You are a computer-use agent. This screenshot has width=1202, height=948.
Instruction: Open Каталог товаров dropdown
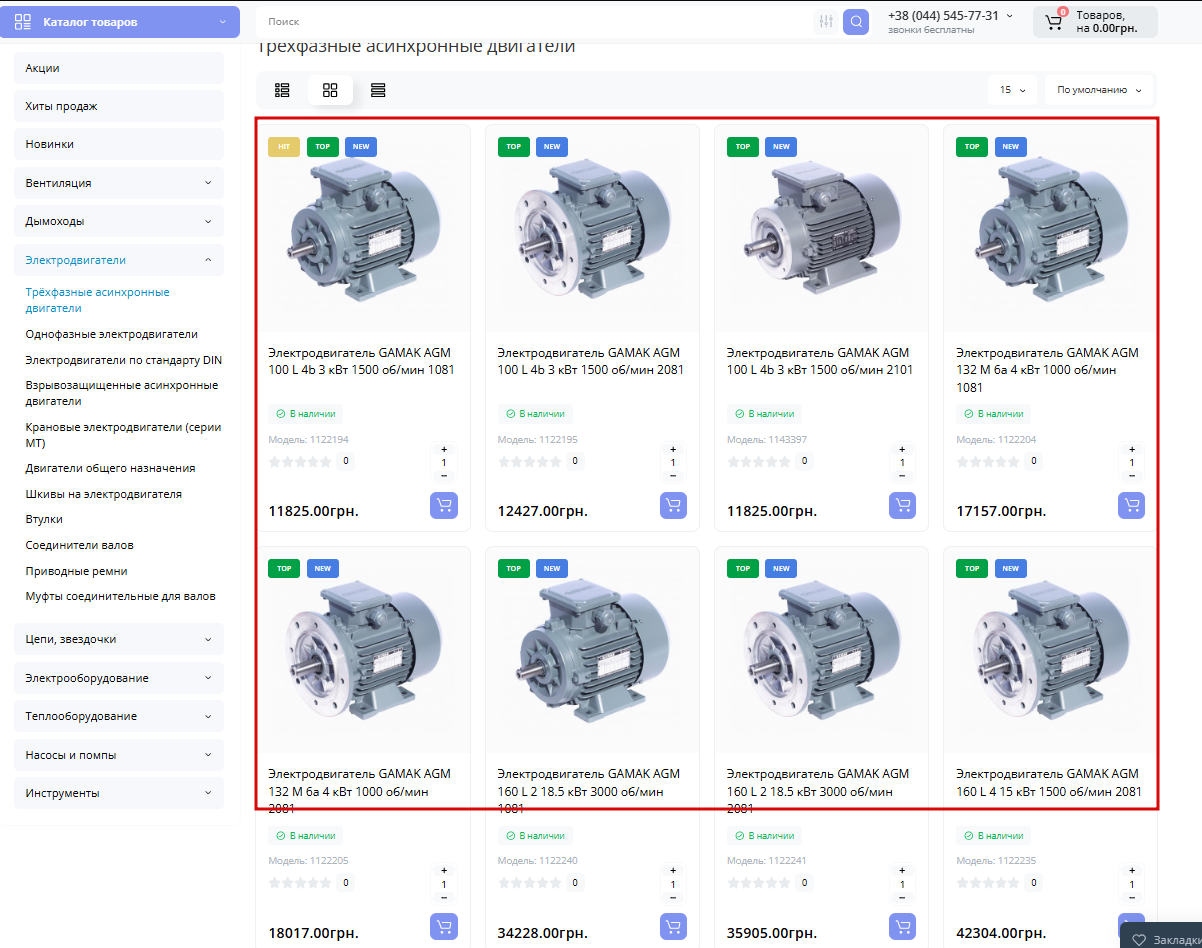coord(120,22)
